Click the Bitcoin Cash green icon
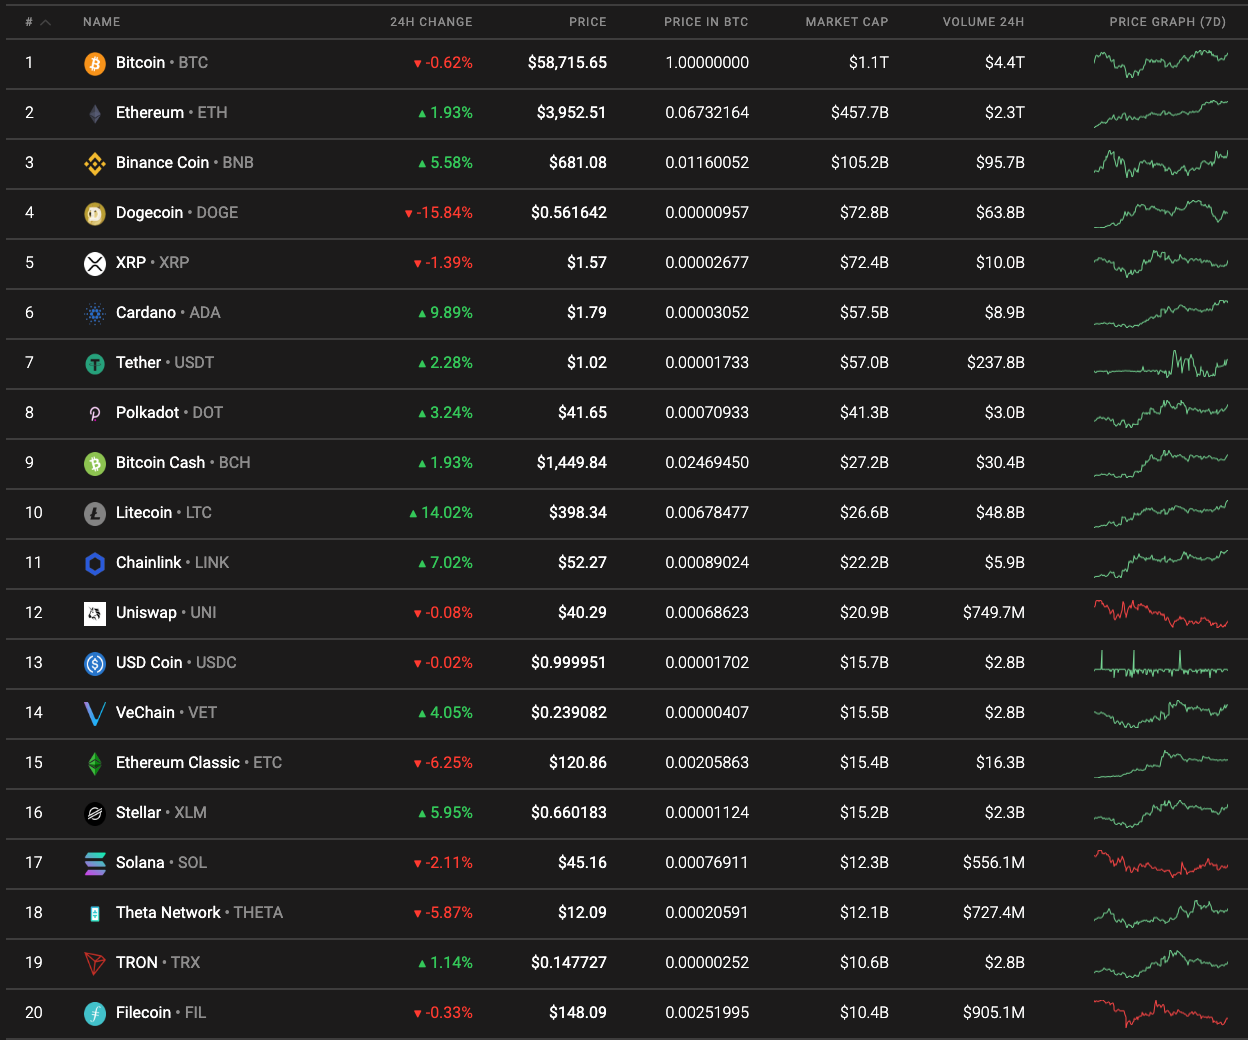The image size is (1248, 1040). tap(95, 464)
